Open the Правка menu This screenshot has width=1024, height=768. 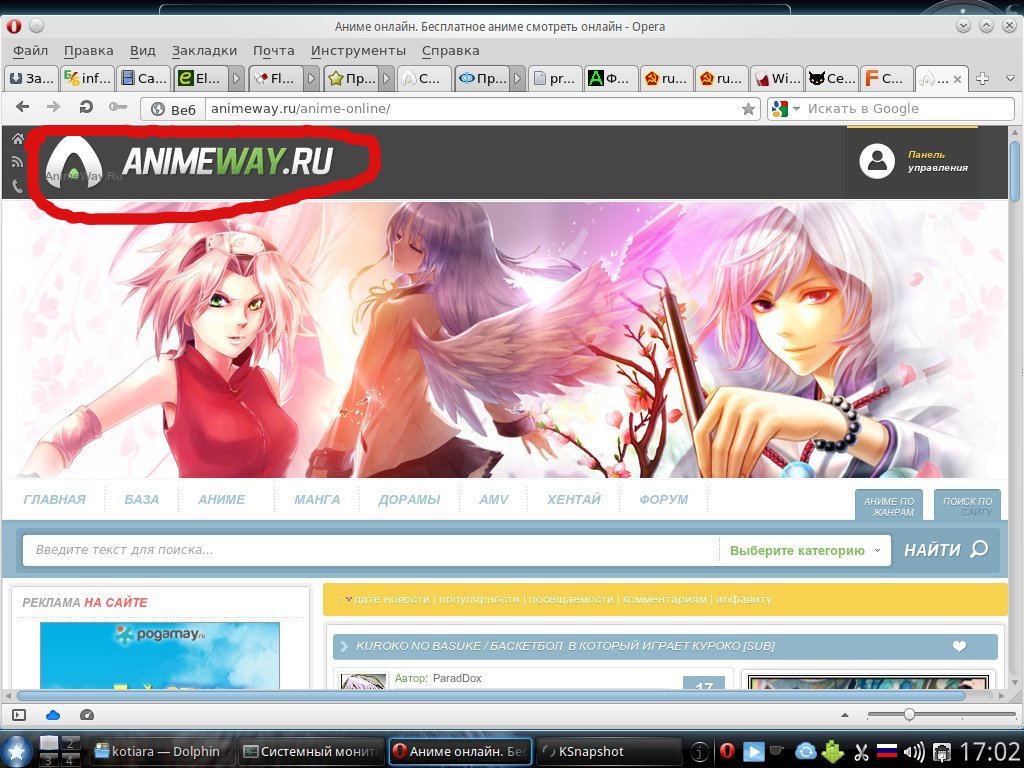coord(88,51)
